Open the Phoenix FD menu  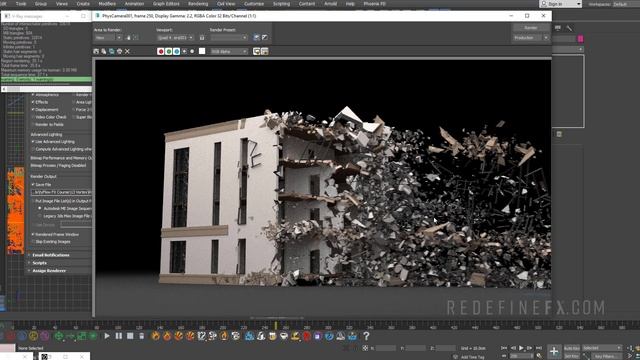point(374,4)
